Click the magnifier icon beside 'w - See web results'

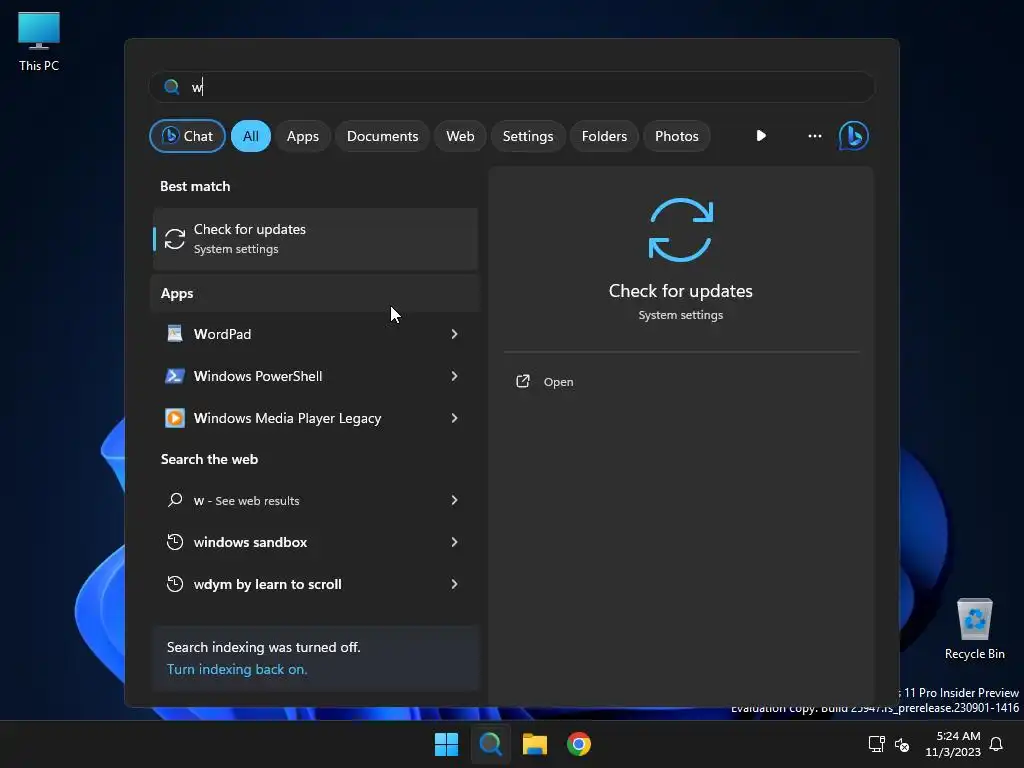point(174,500)
